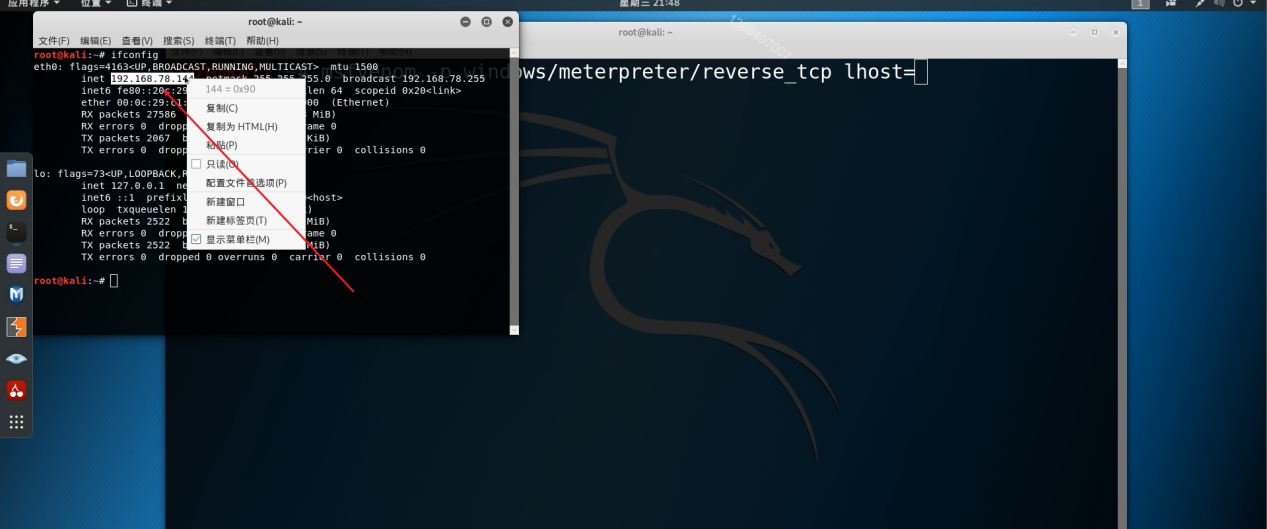
Task: Open the text editor notes icon in the dock
Action: click(x=17, y=263)
